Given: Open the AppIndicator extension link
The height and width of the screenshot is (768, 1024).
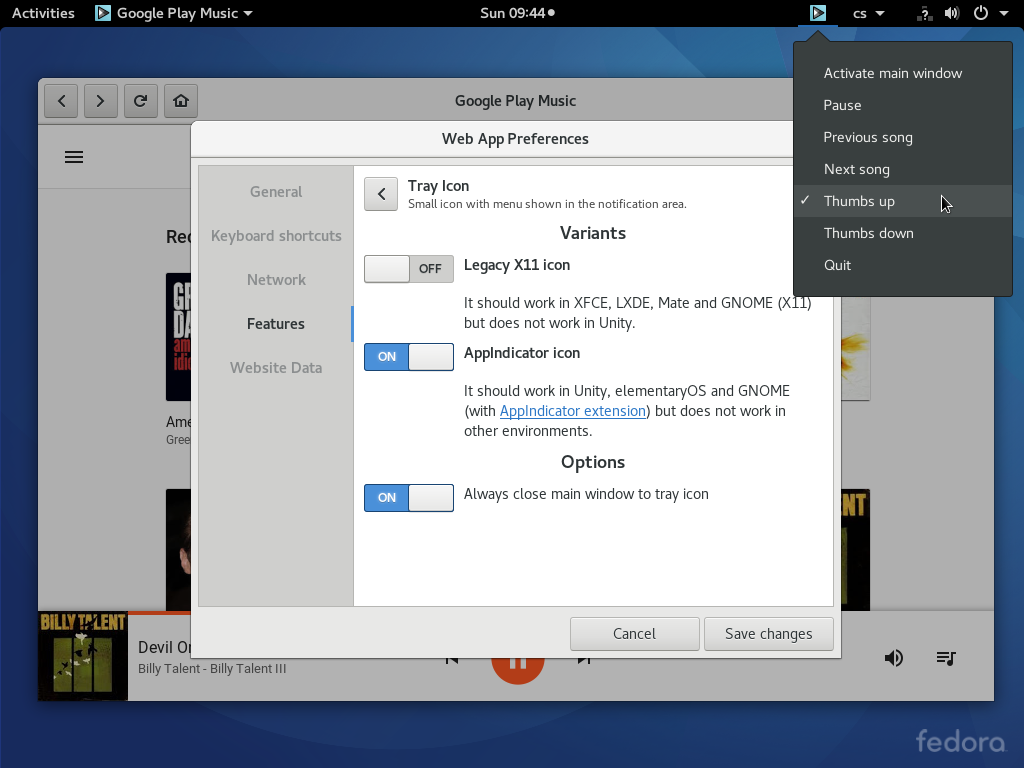Looking at the screenshot, I should (572, 411).
